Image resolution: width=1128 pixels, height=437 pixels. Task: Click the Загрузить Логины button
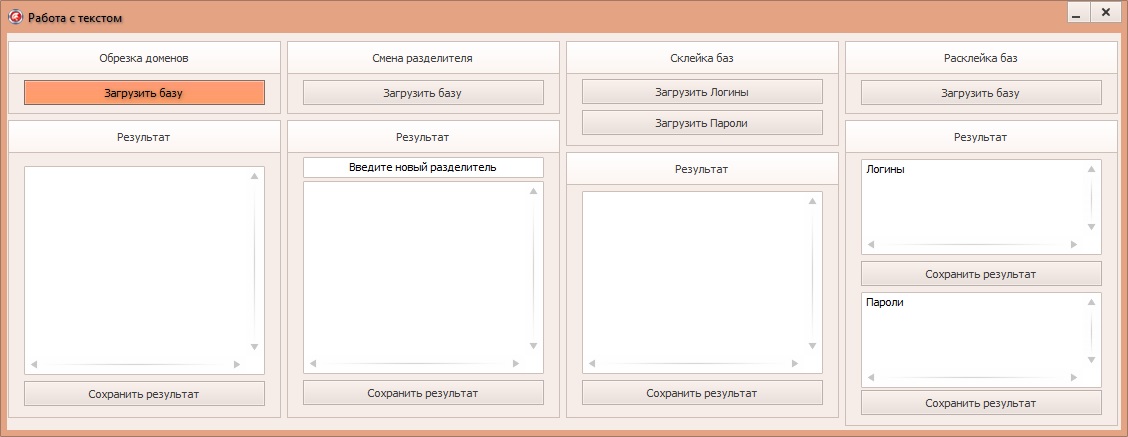702,92
